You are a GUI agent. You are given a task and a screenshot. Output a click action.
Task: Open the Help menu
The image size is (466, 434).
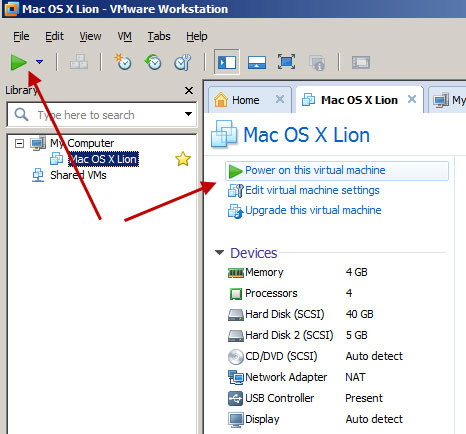click(x=197, y=36)
